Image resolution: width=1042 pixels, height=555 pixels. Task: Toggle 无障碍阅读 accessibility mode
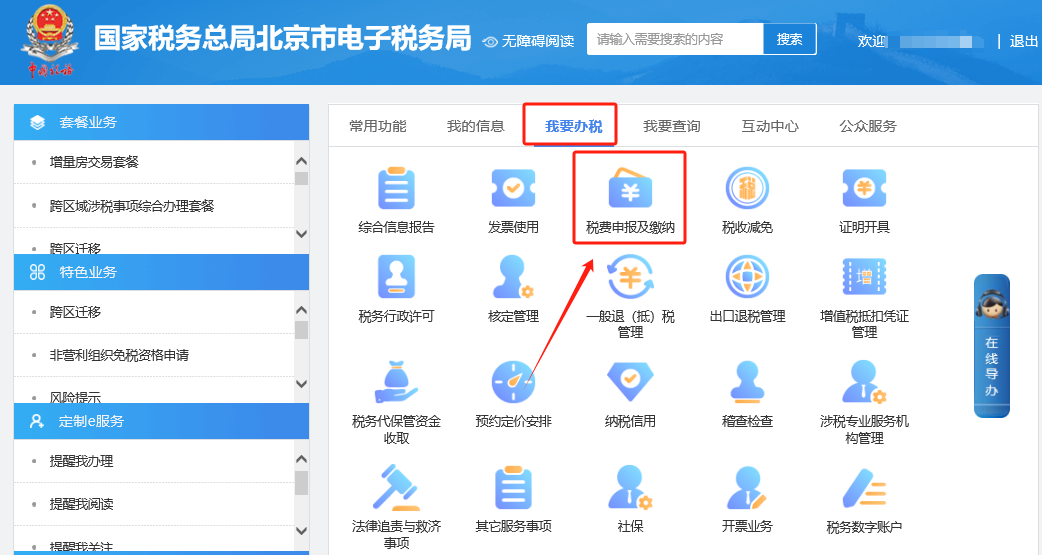point(528,41)
